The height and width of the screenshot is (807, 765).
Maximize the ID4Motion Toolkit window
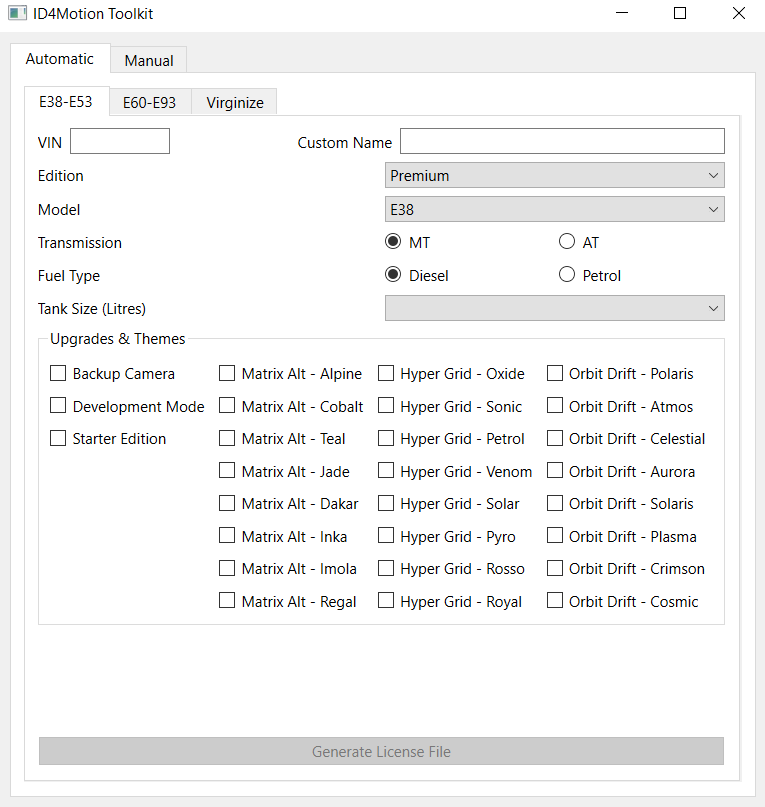pos(680,13)
